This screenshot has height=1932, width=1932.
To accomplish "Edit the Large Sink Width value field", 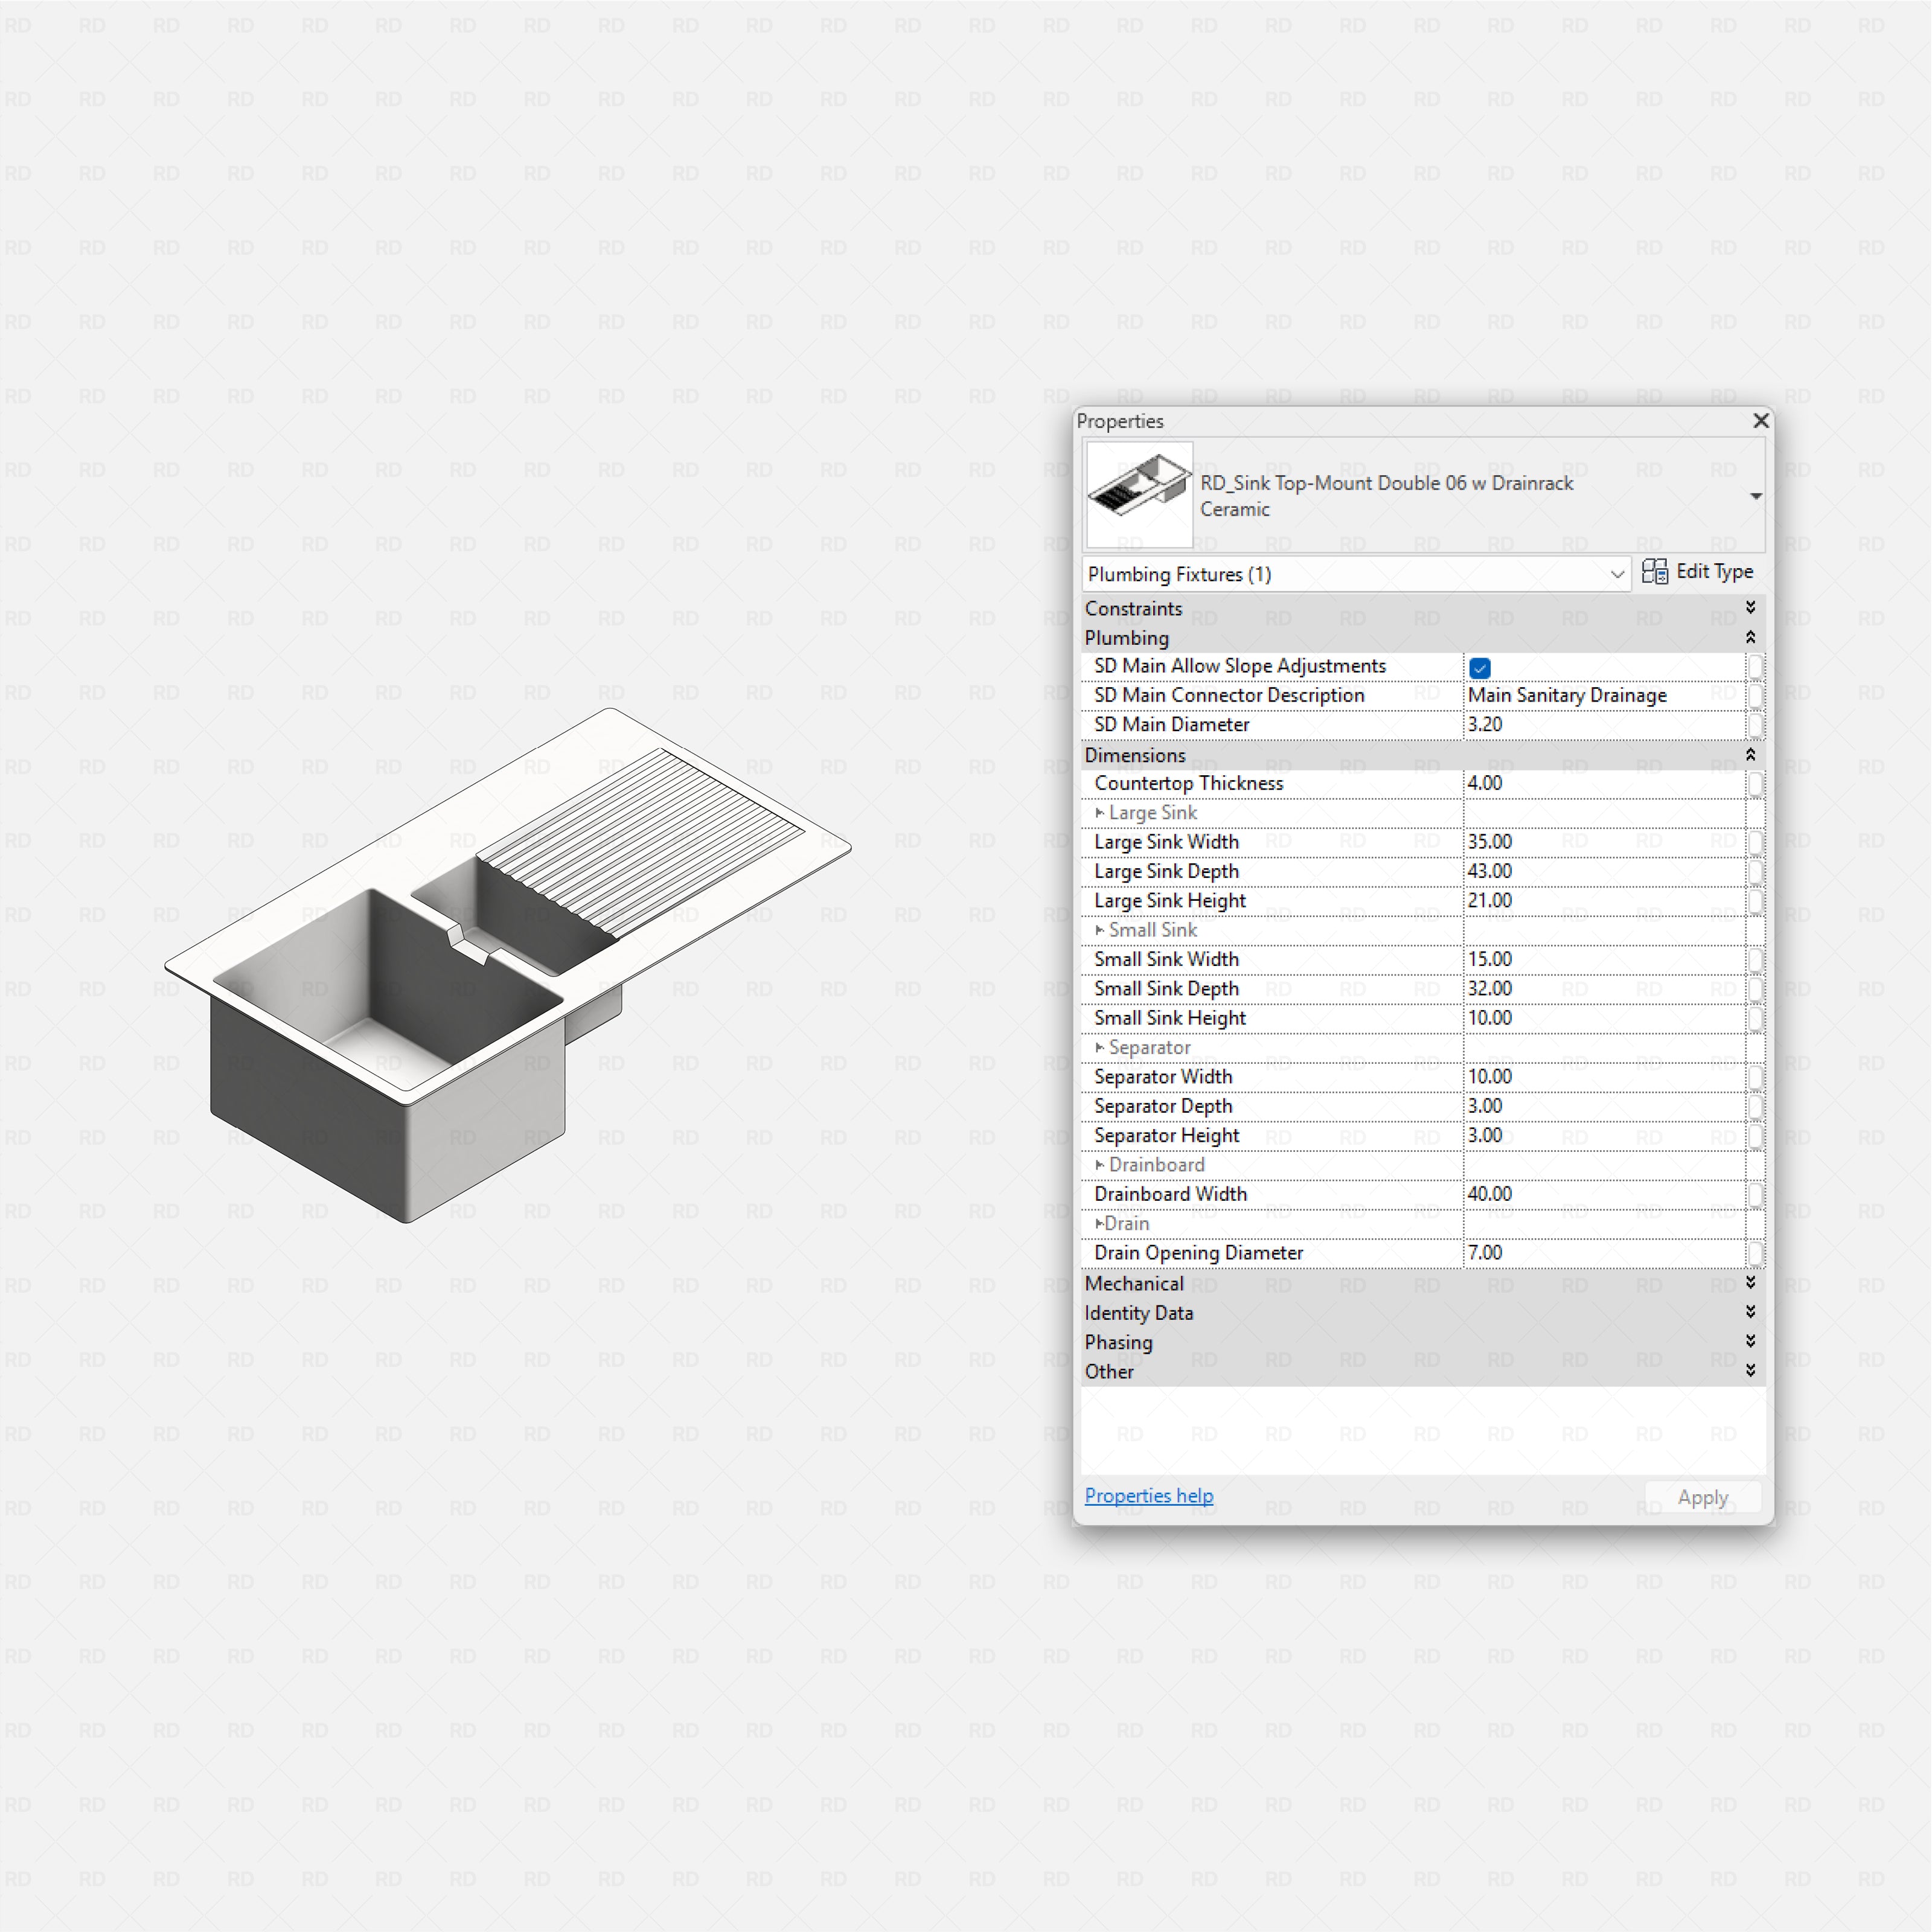I will [1600, 842].
